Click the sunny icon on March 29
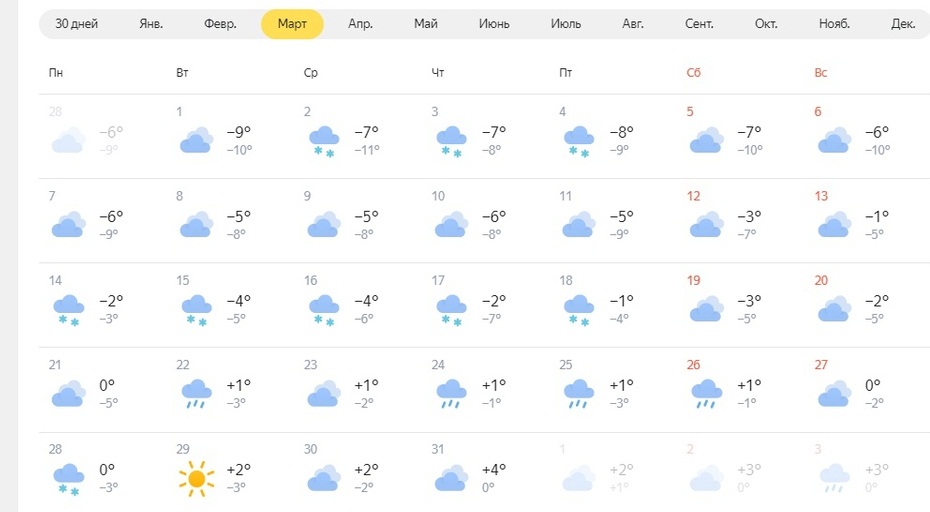Screen dimensions: 930x512 (196, 478)
